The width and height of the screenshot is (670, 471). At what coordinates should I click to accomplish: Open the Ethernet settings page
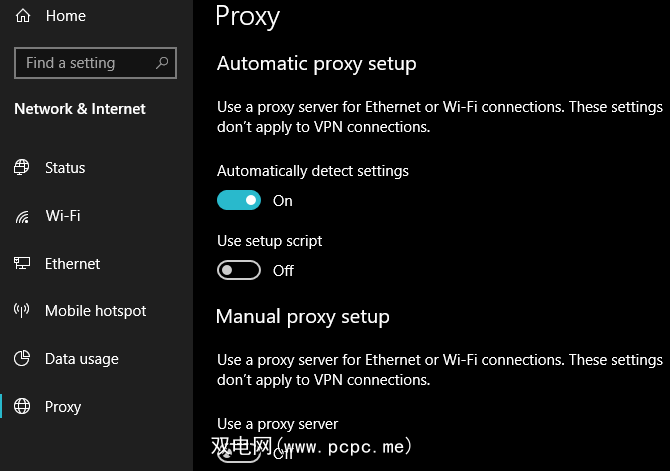click(x=72, y=264)
